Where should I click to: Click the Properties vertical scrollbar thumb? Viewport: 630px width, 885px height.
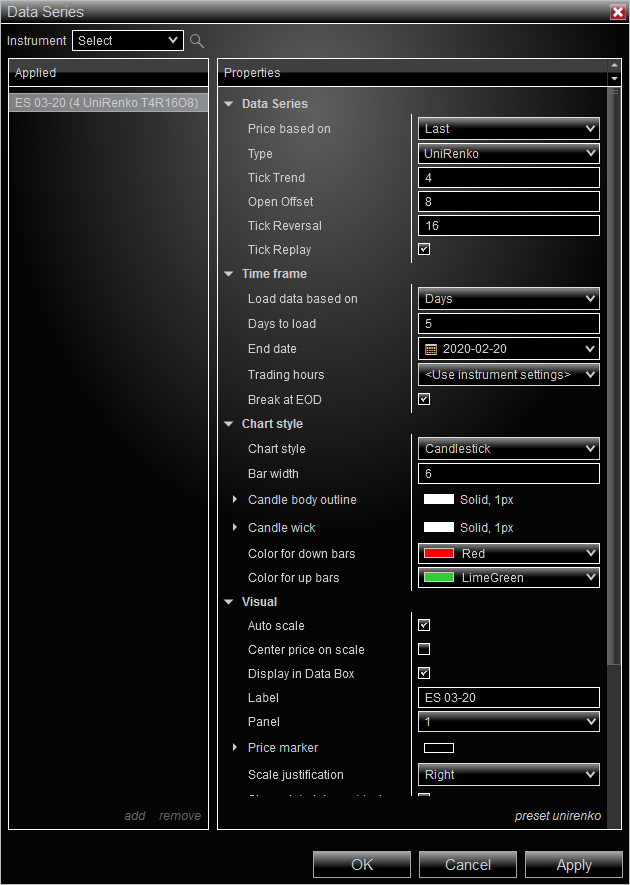click(614, 376)
